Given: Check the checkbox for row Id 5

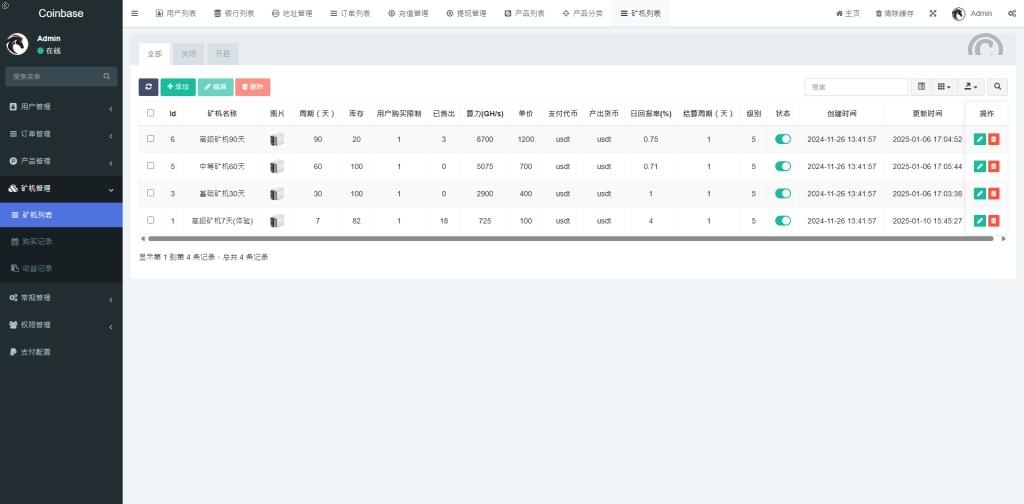Looking at the screenshot, I should 151,166.
